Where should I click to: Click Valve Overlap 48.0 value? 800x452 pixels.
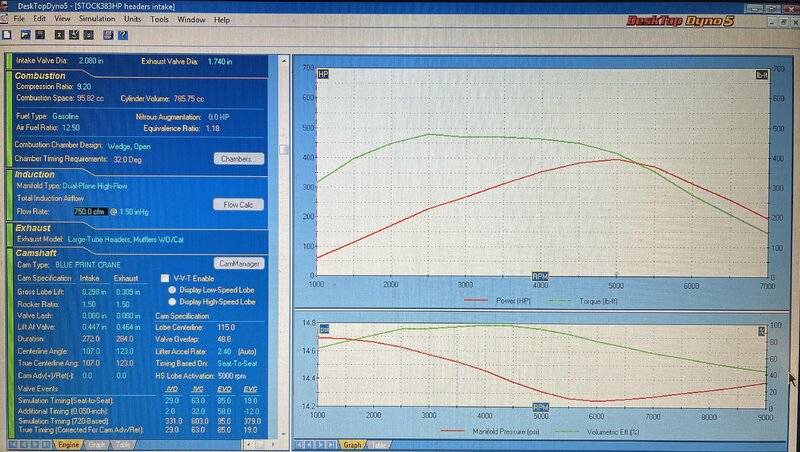tap(224, 339)
